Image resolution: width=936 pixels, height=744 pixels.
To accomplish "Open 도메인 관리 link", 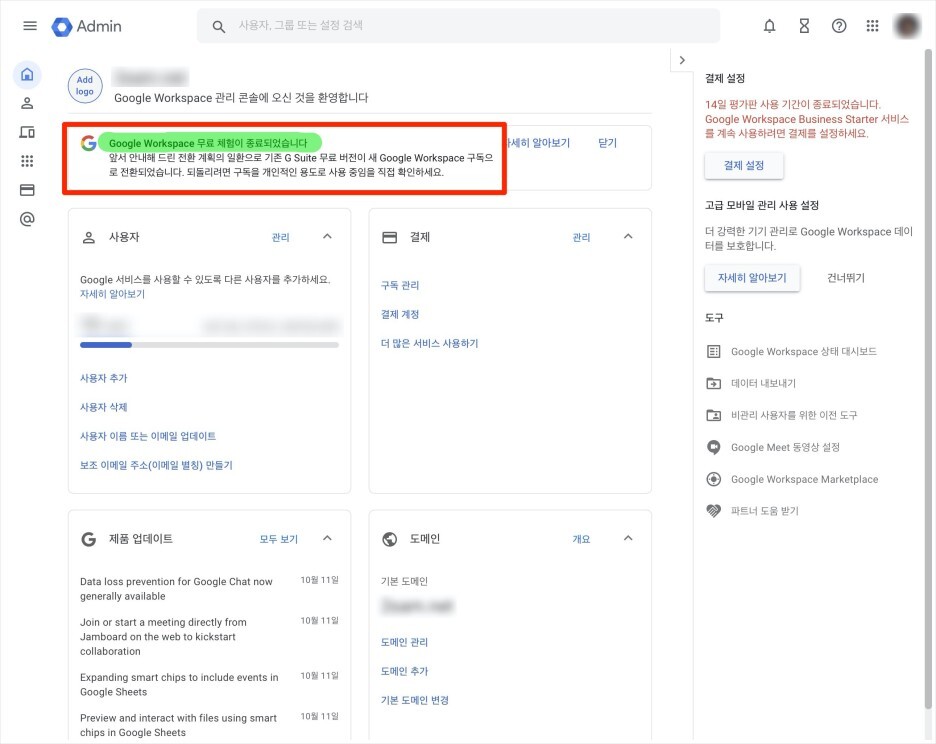I will click(x=404, y=642).
